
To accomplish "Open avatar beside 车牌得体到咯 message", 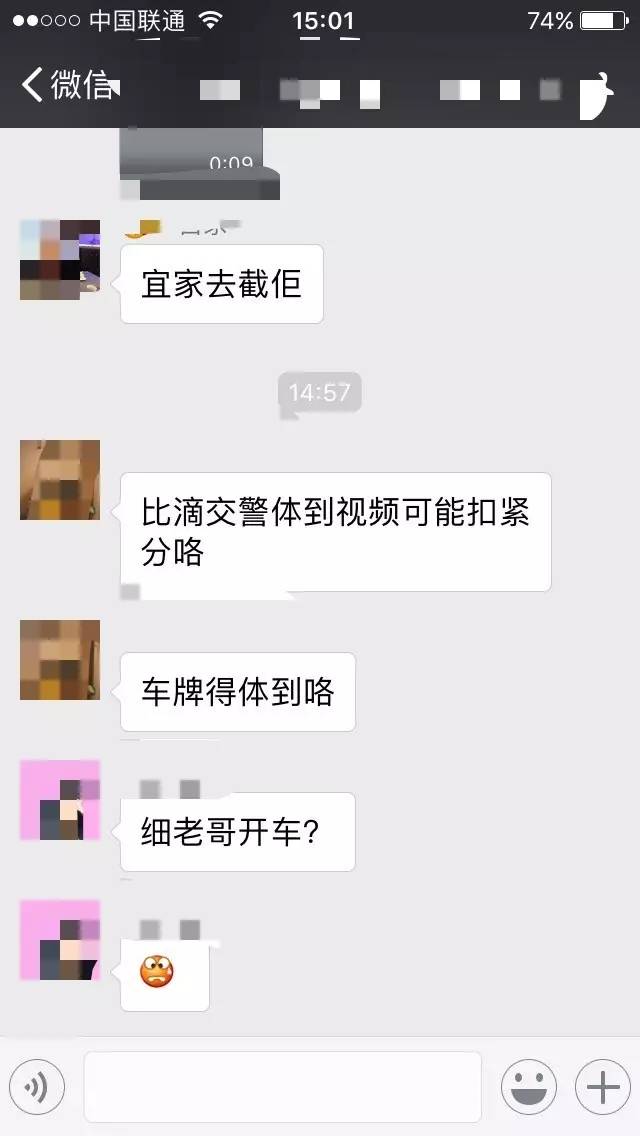I will point(60,660).
